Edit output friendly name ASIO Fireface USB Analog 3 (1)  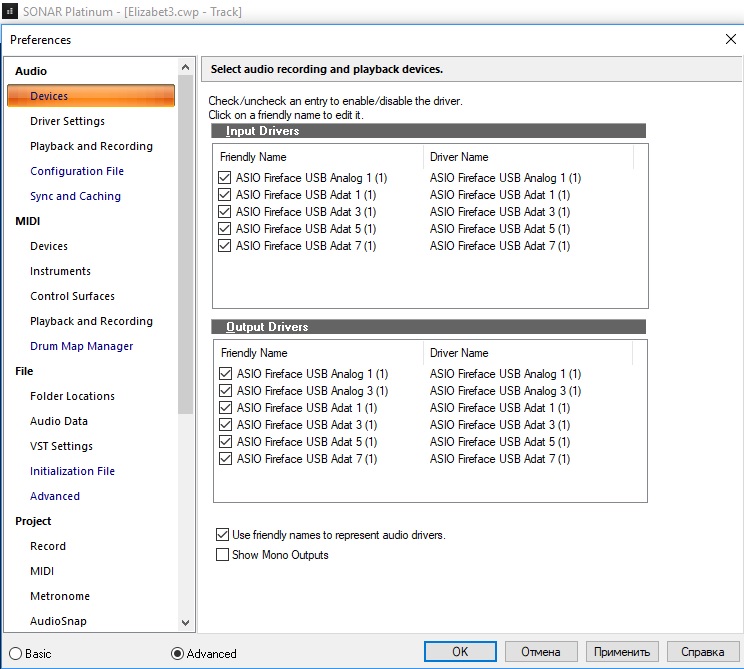[x=312, y=390]
